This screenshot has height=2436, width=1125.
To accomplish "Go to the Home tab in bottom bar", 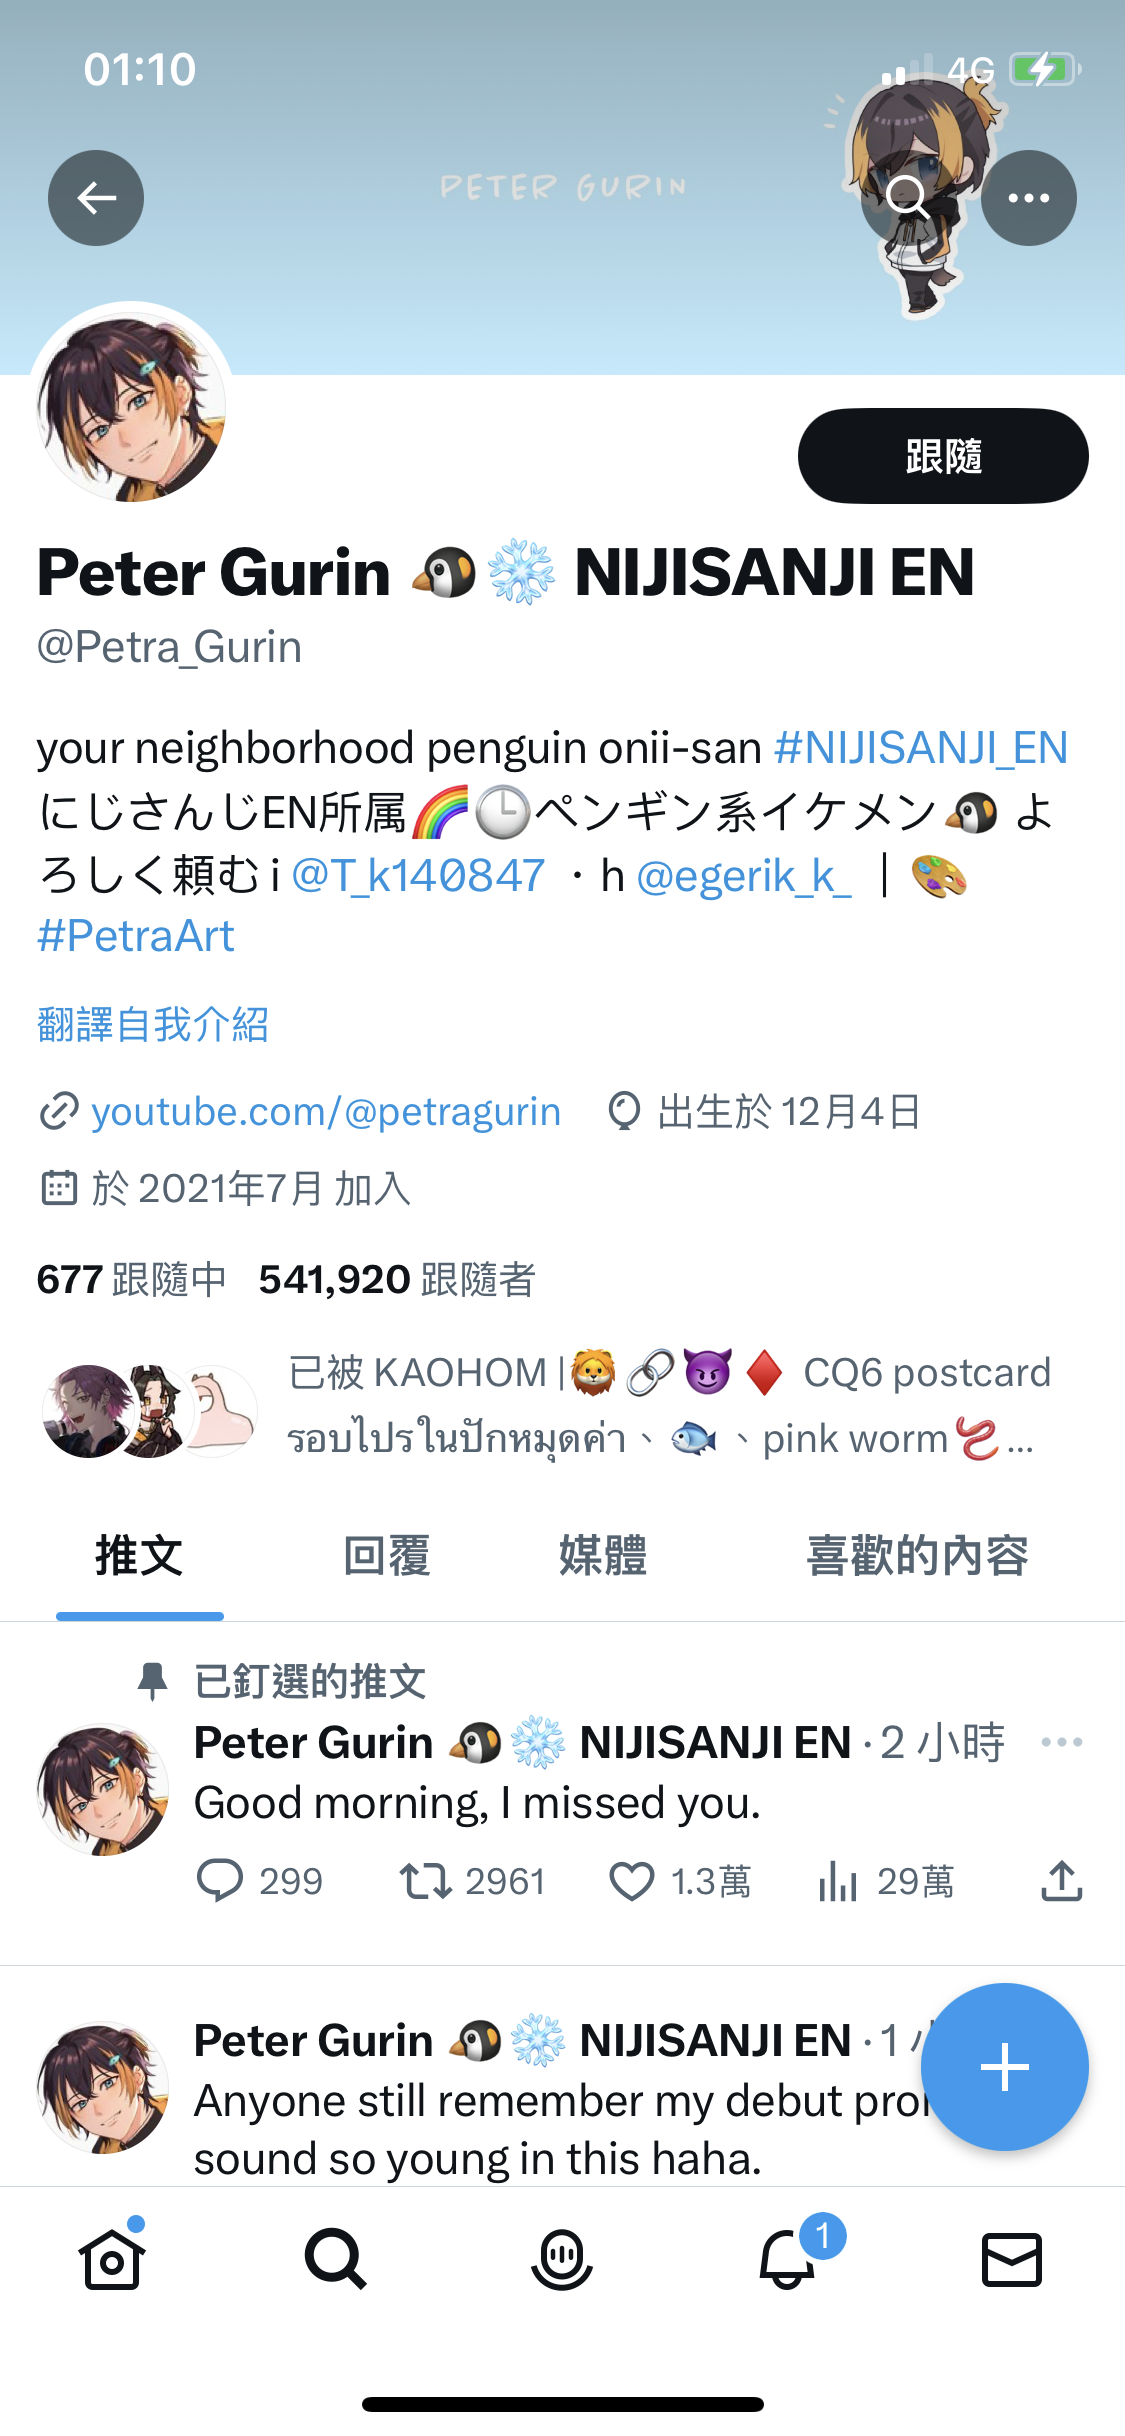I will (112, 2258).
